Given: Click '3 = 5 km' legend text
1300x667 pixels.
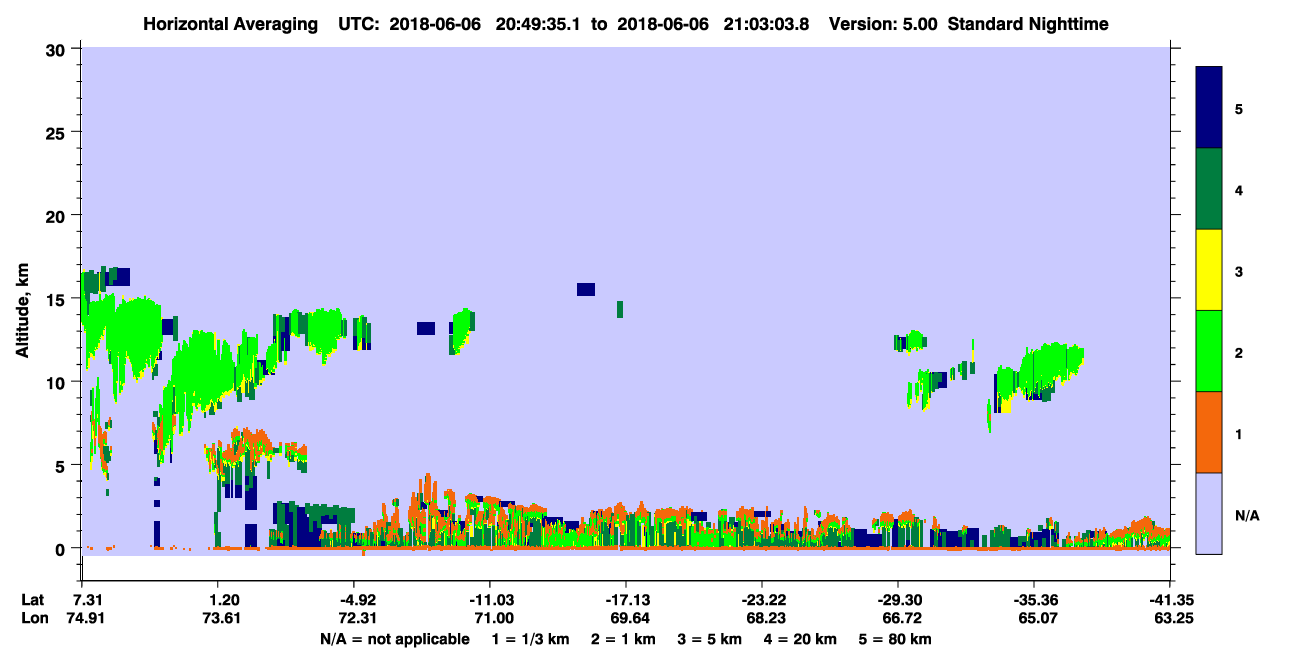Looking at the screenshot, I should click(711, 639).
